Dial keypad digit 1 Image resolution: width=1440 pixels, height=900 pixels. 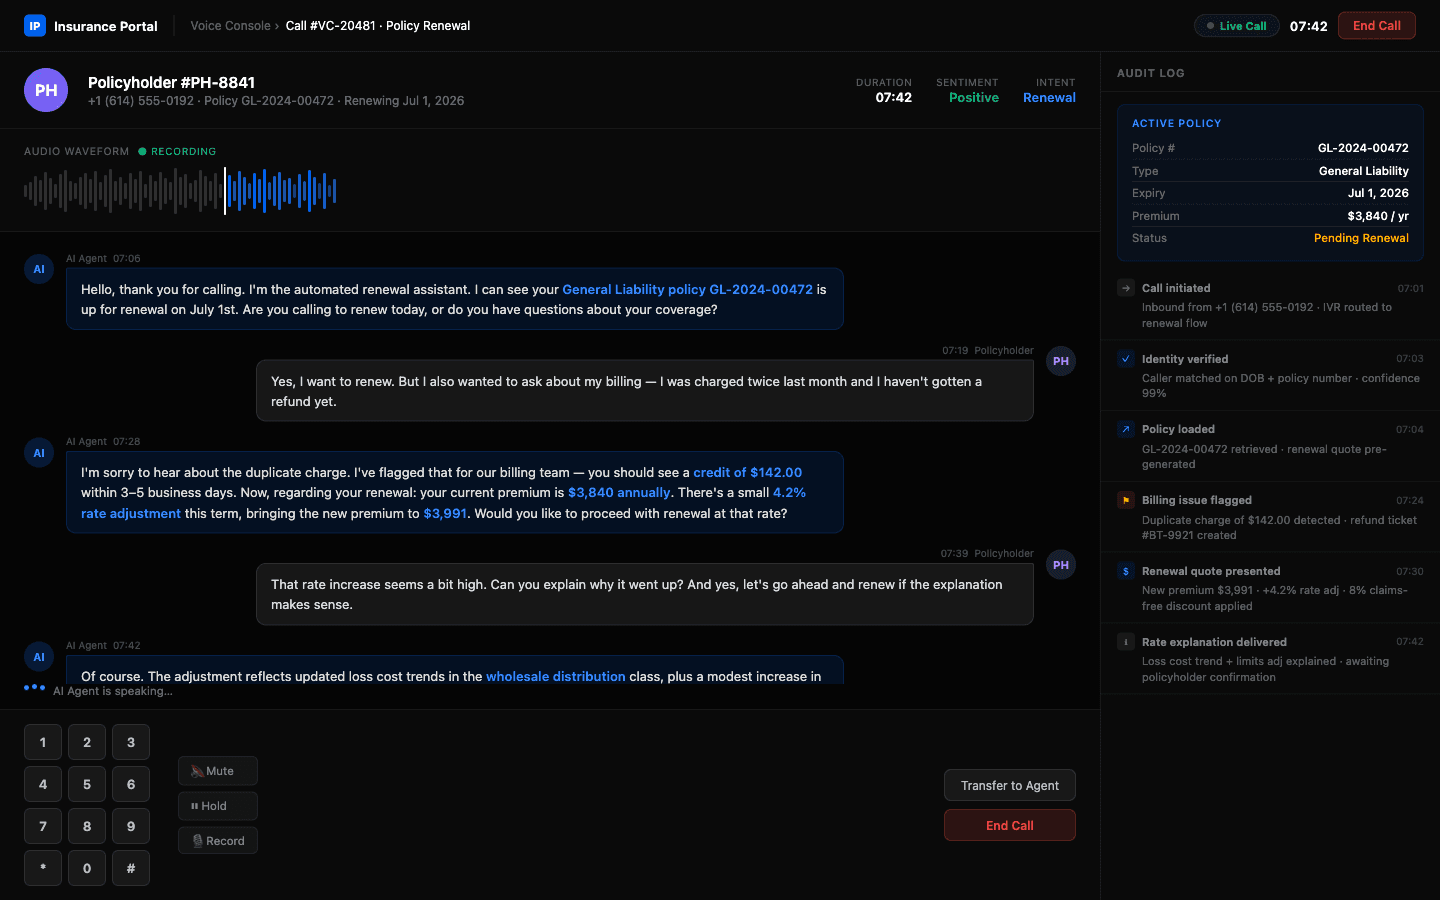click(43, 742)
